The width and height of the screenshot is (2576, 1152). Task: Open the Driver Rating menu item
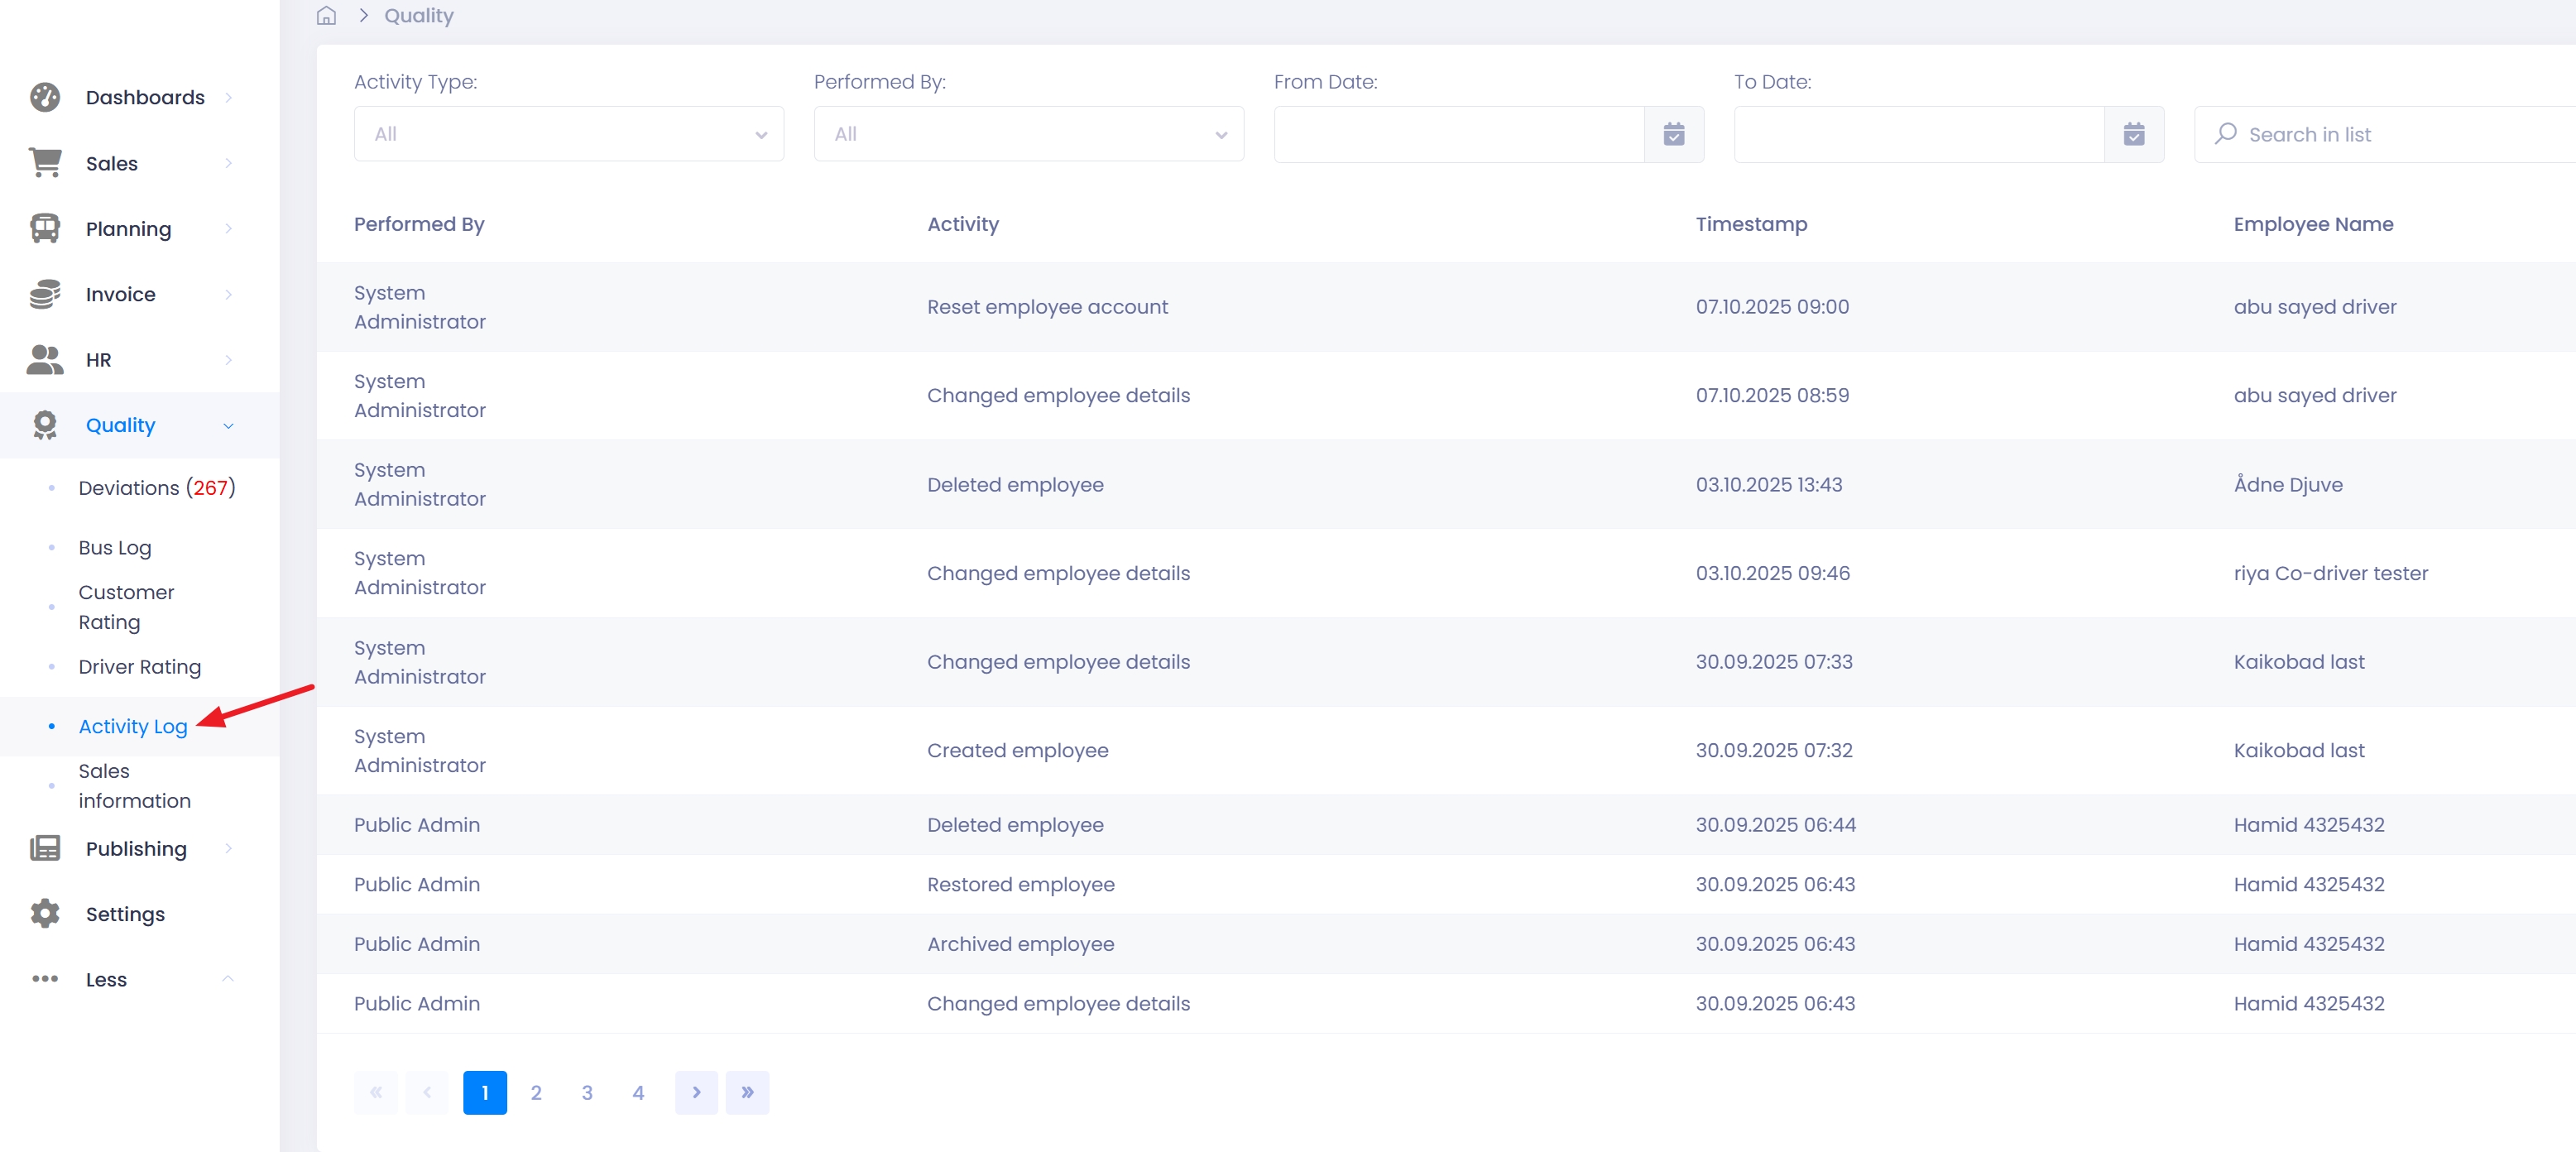140,667
